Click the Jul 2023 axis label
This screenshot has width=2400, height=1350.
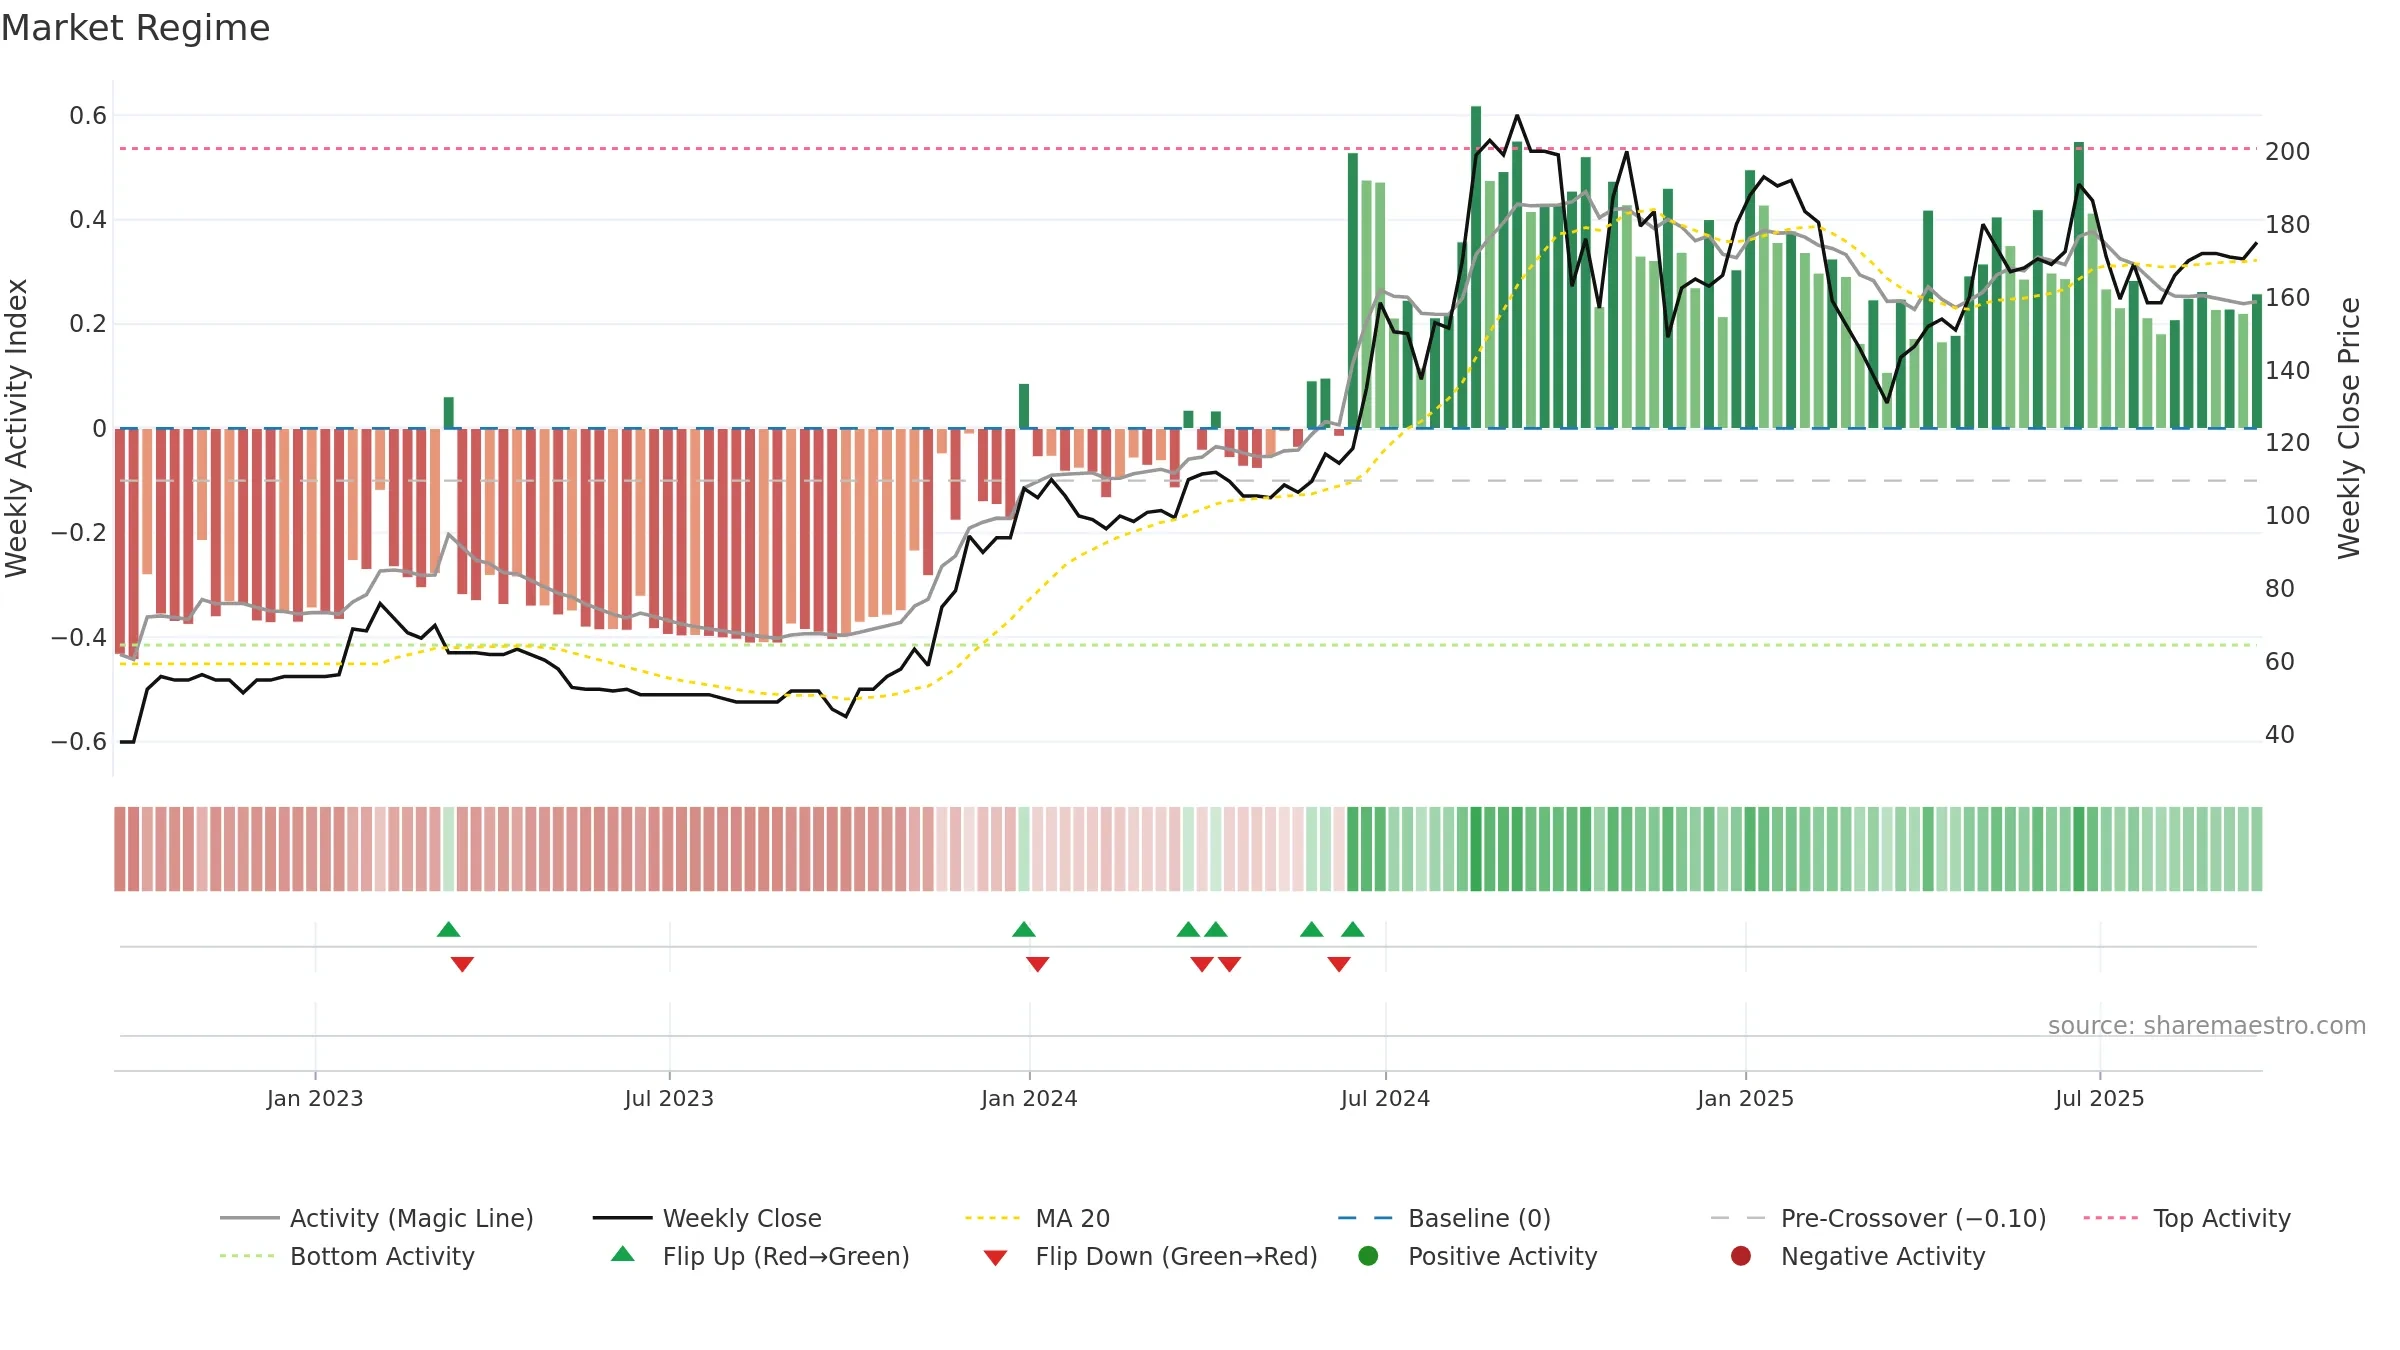click(669, 1098)
